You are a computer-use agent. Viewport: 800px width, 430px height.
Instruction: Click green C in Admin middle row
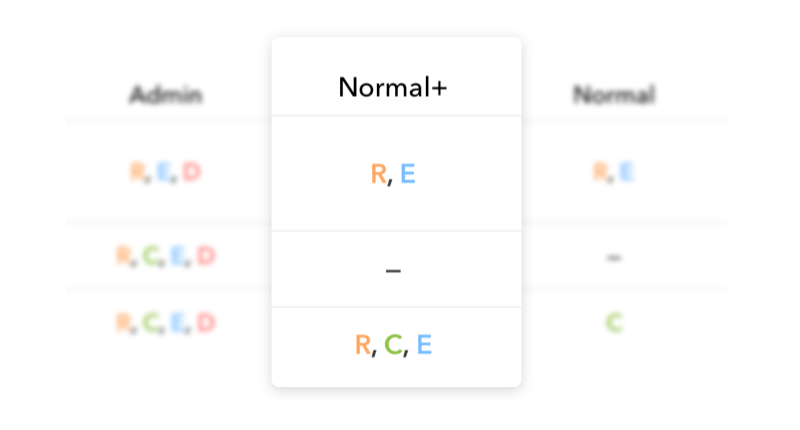coord(150,256)
